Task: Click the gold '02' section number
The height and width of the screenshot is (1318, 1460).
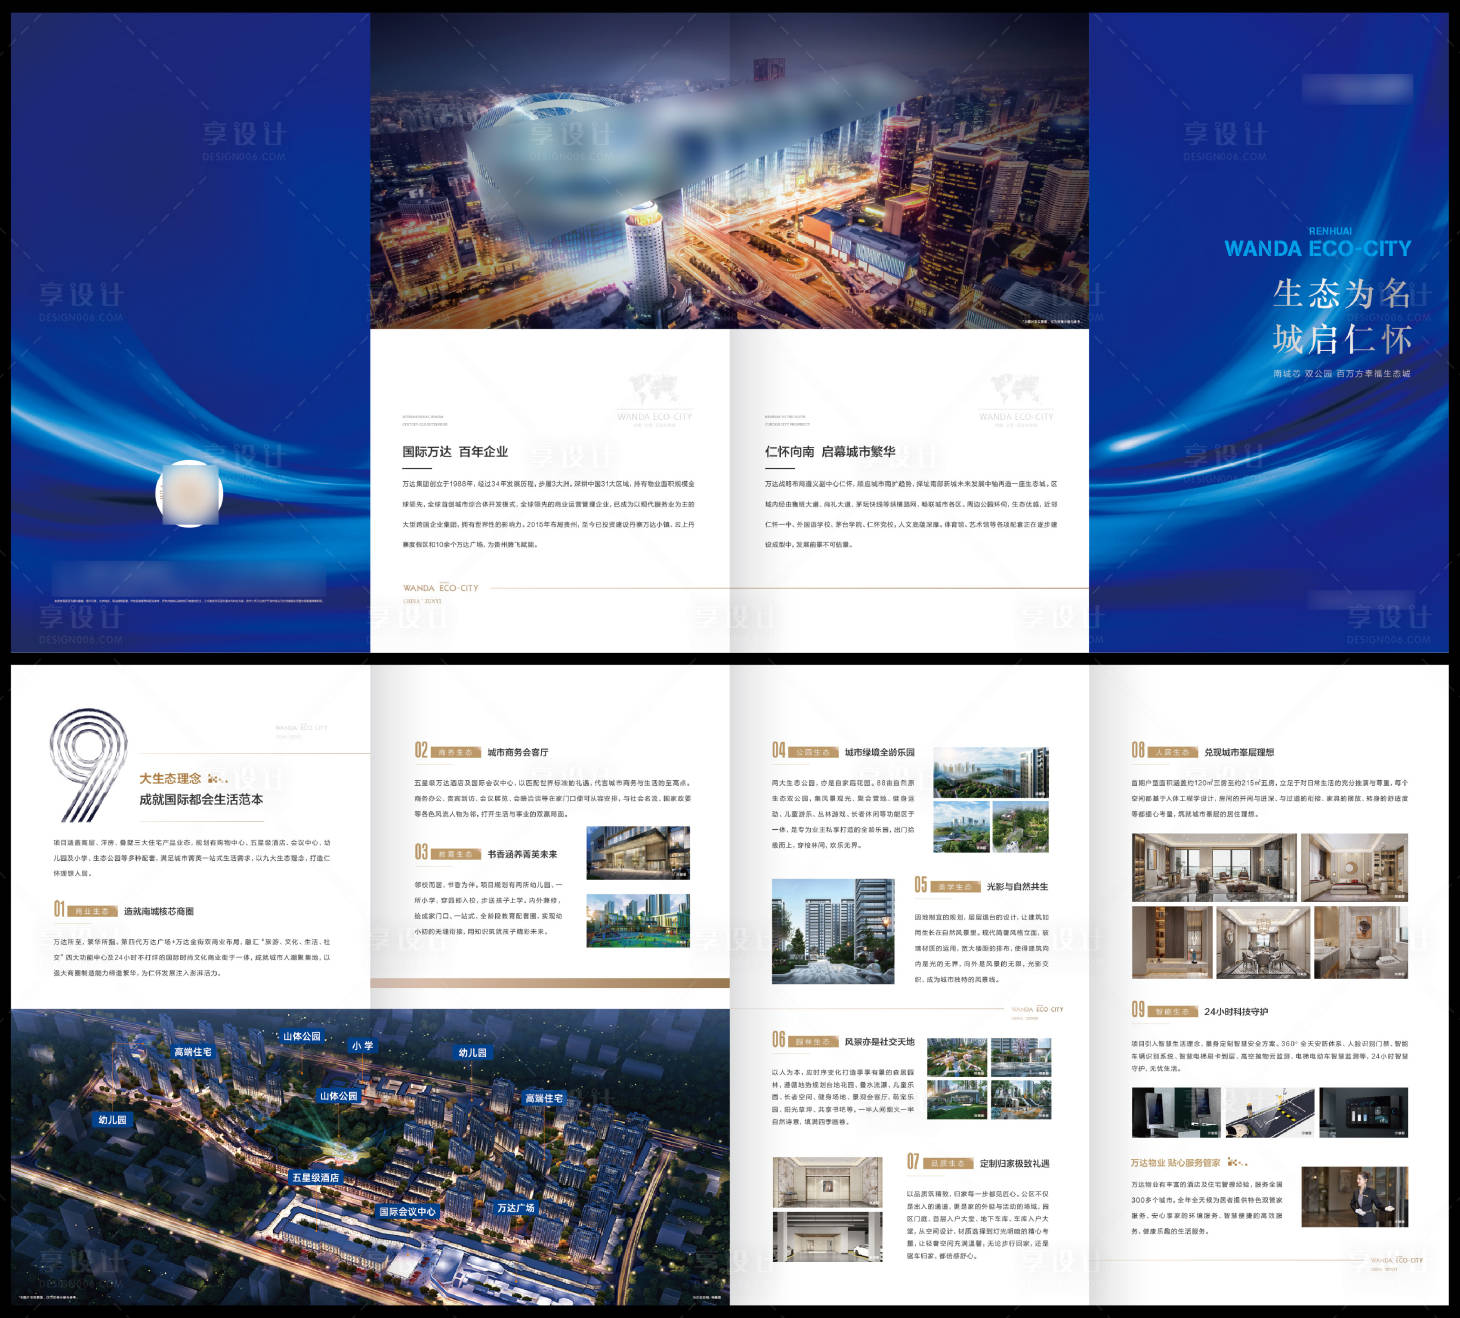Action: click(x=421, y=750)
